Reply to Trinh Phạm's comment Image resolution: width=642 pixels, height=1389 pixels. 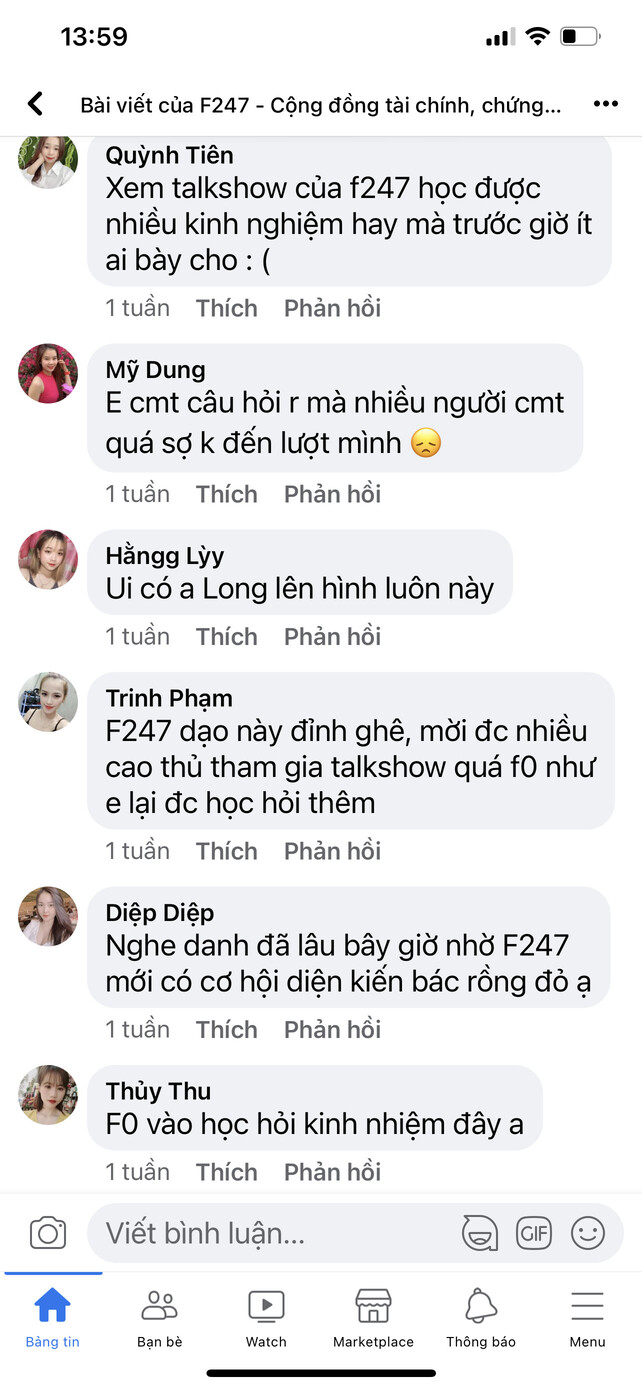coord(333,851)
